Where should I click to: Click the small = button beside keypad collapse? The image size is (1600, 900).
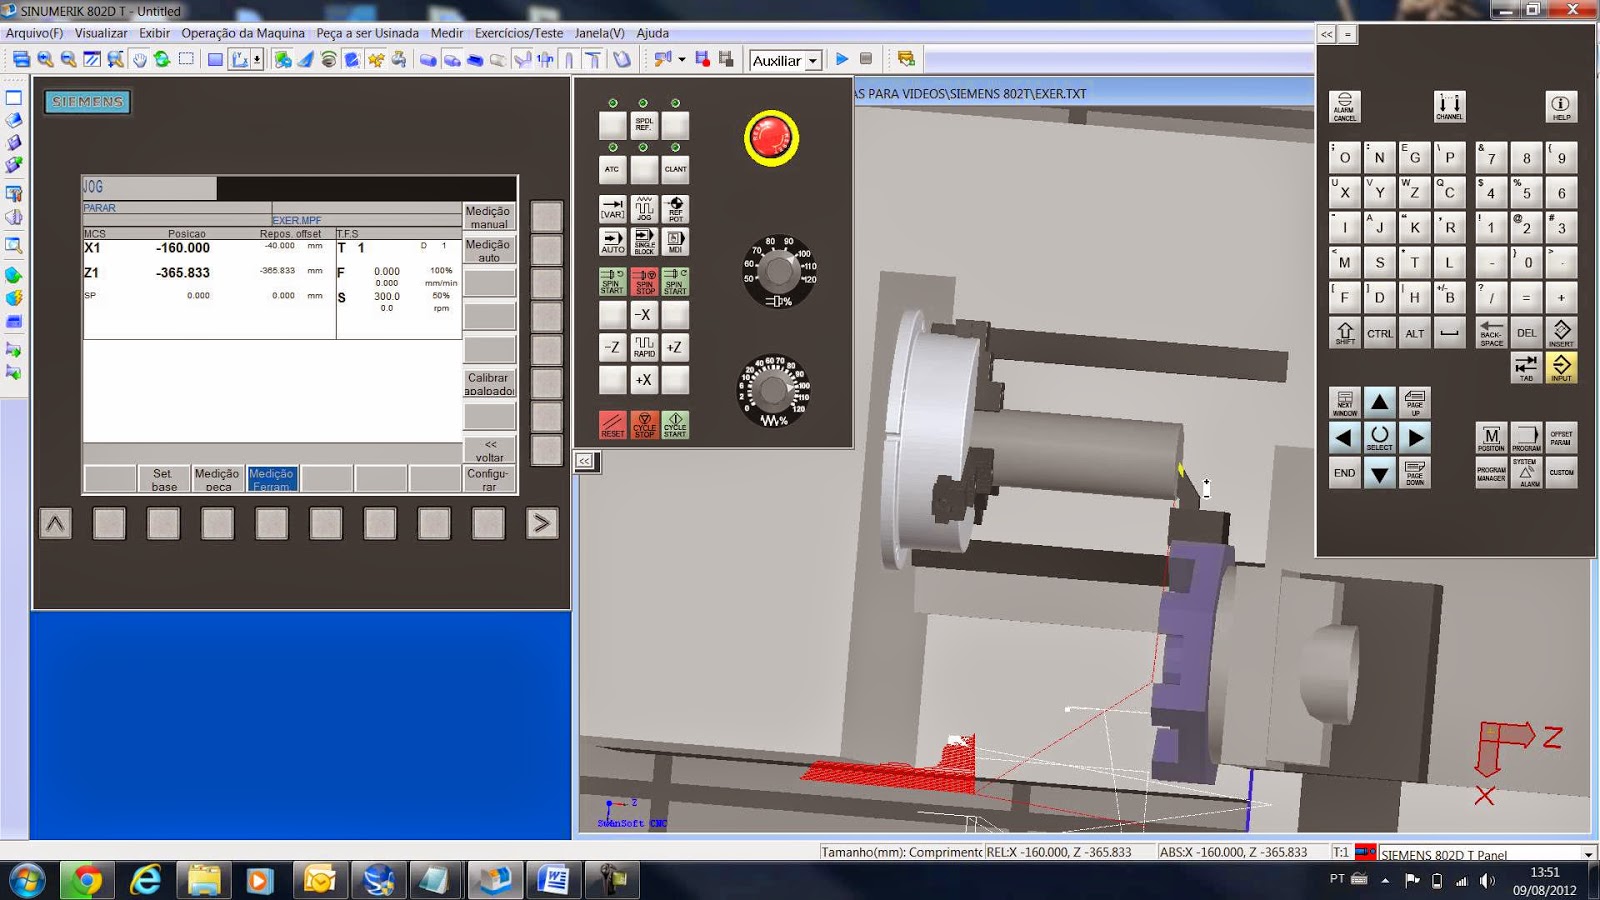click(x=1348, y=34)
